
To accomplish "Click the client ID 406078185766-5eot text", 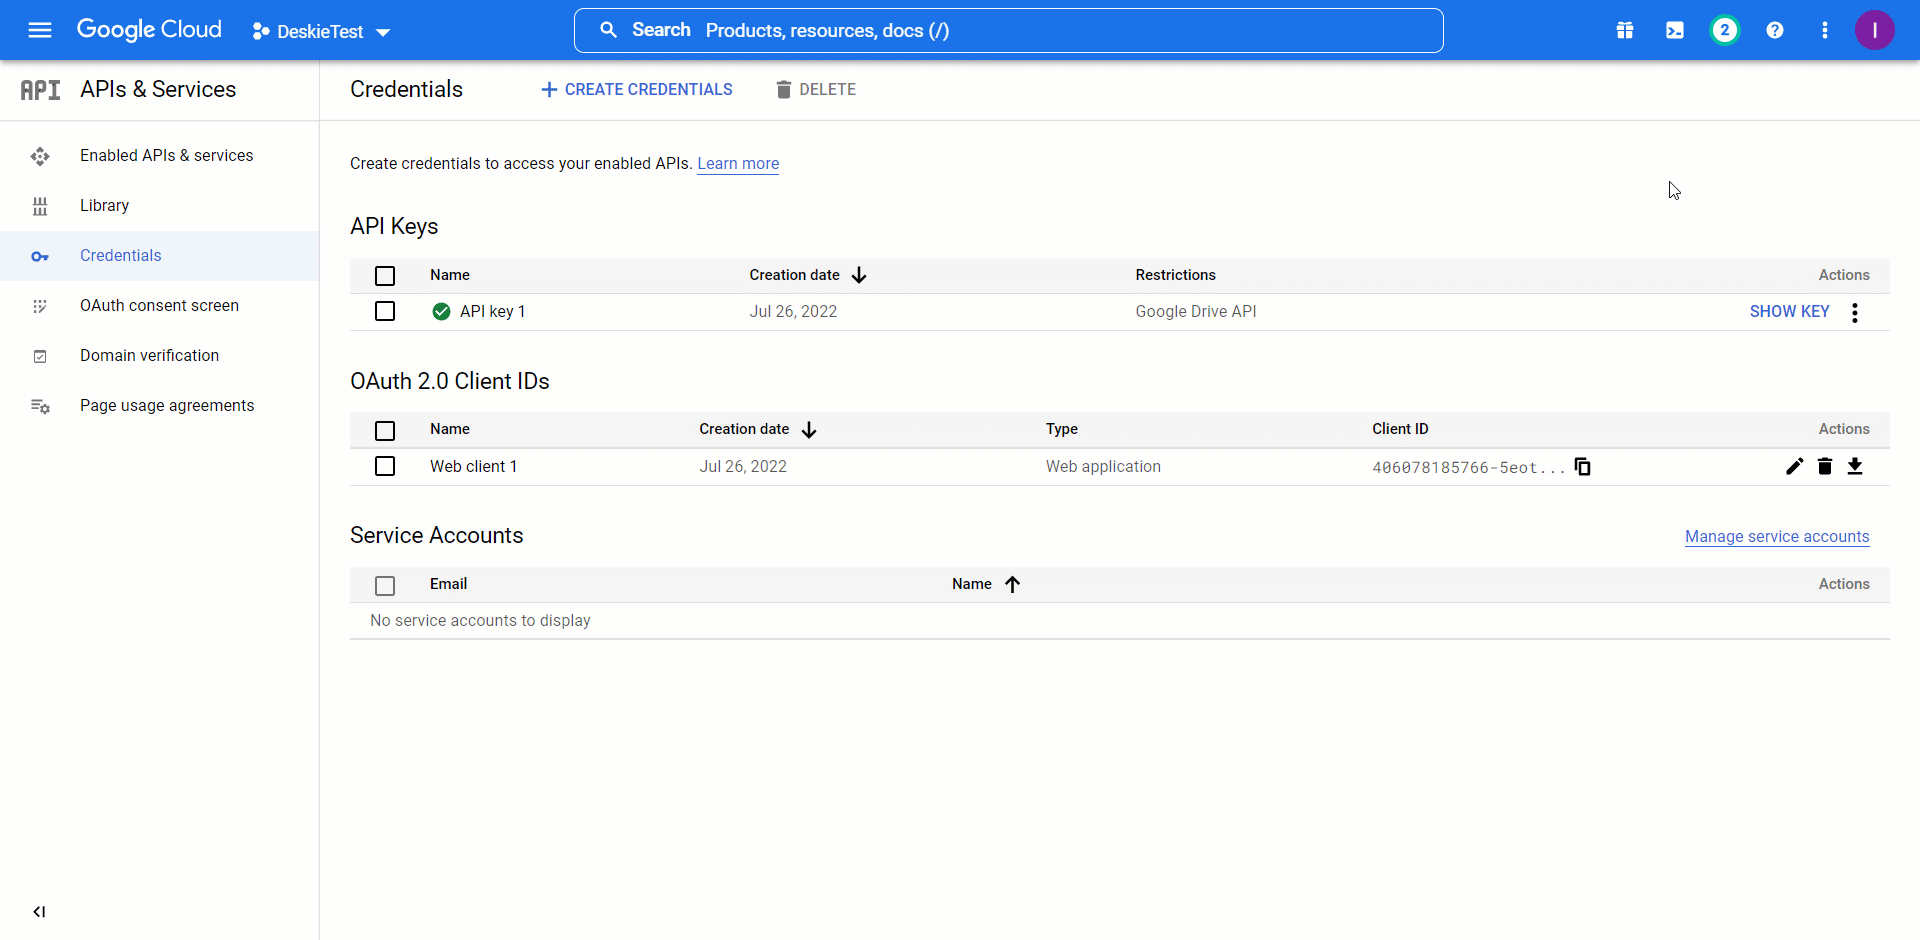I will [x=1468, y=467].
